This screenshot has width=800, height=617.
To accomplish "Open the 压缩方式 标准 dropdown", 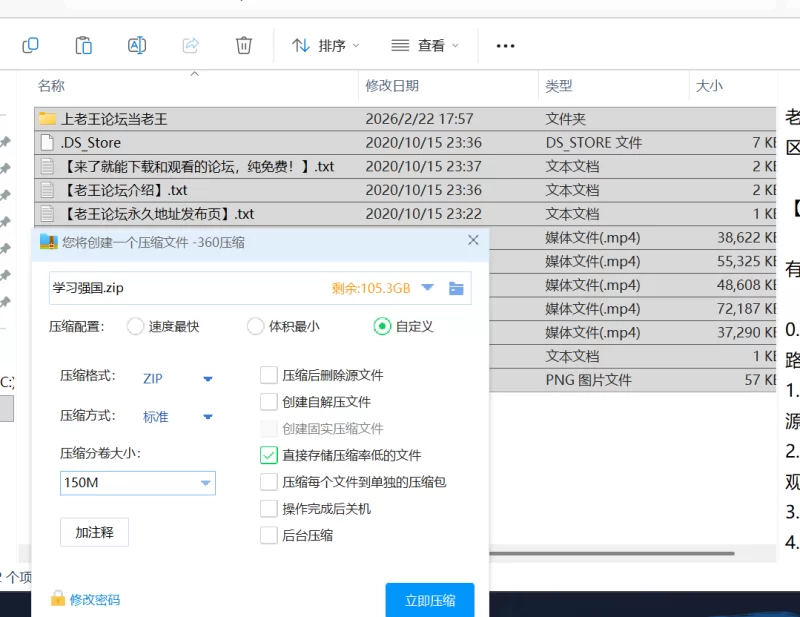I will click(208, 416).
